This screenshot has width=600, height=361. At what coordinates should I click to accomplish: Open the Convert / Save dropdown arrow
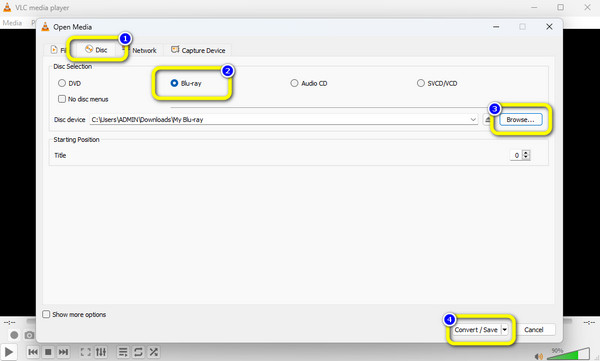[x=505, y=330]
